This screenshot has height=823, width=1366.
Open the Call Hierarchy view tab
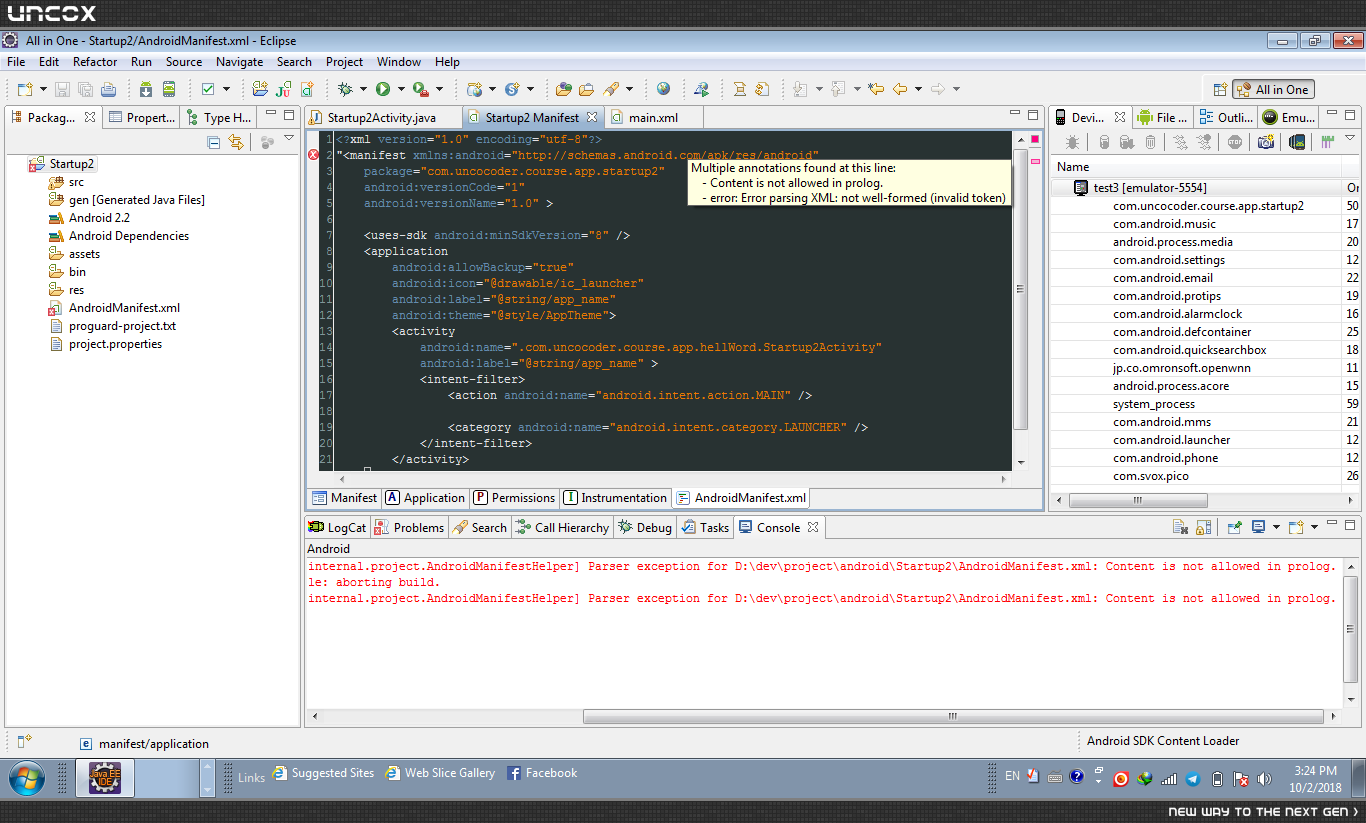pyautogui.click(x=561, y=528)
